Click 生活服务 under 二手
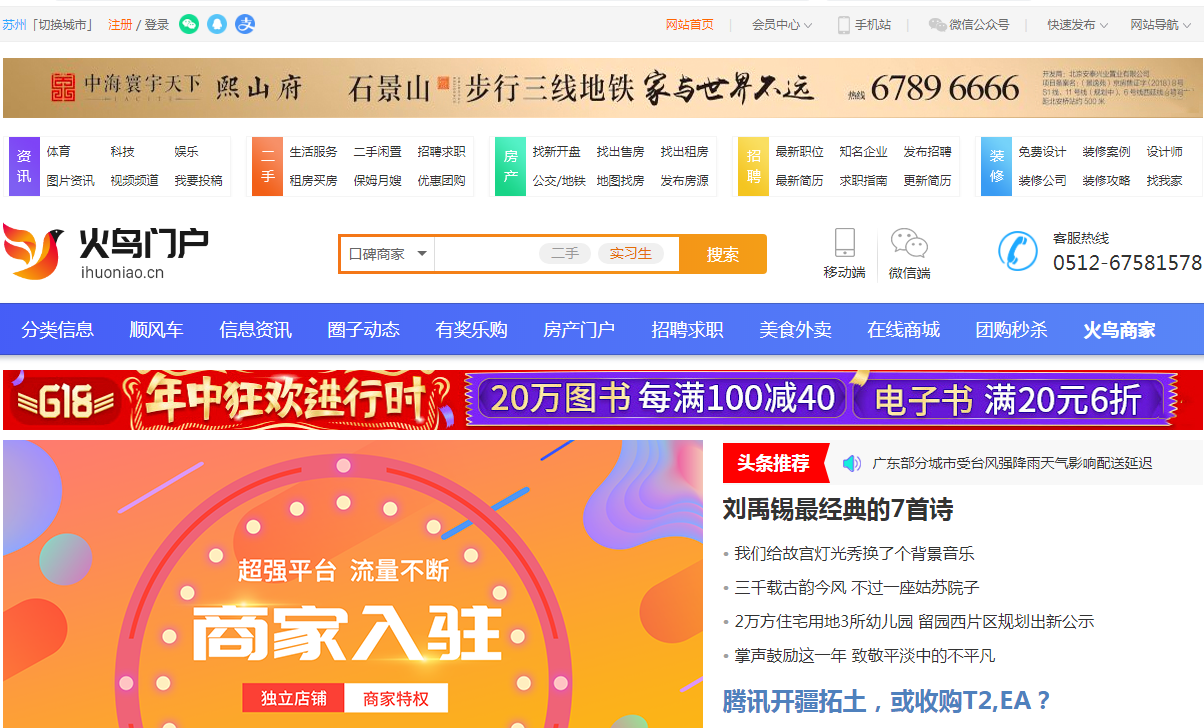The width and height of the screenshot is (1204, 728). tap(314, 152)
